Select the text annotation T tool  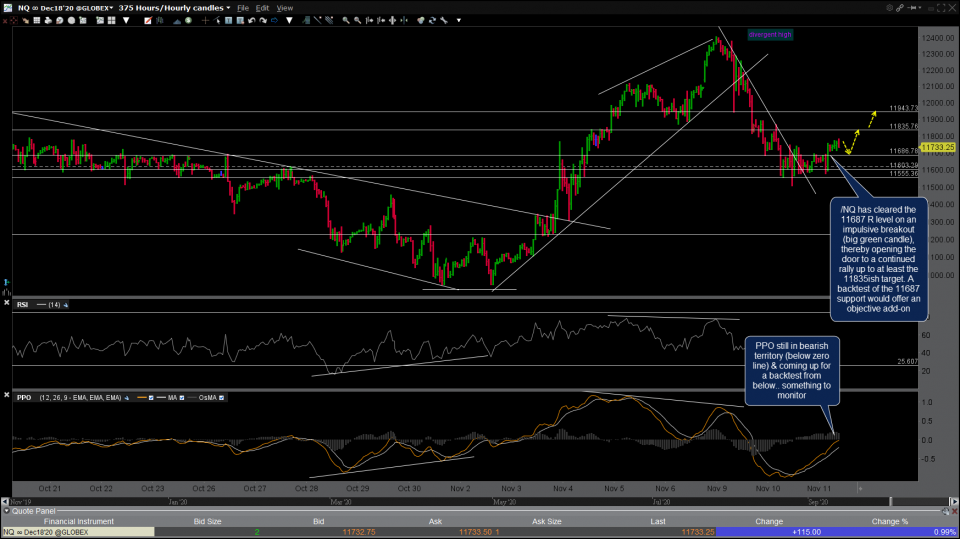coord(229,20)
